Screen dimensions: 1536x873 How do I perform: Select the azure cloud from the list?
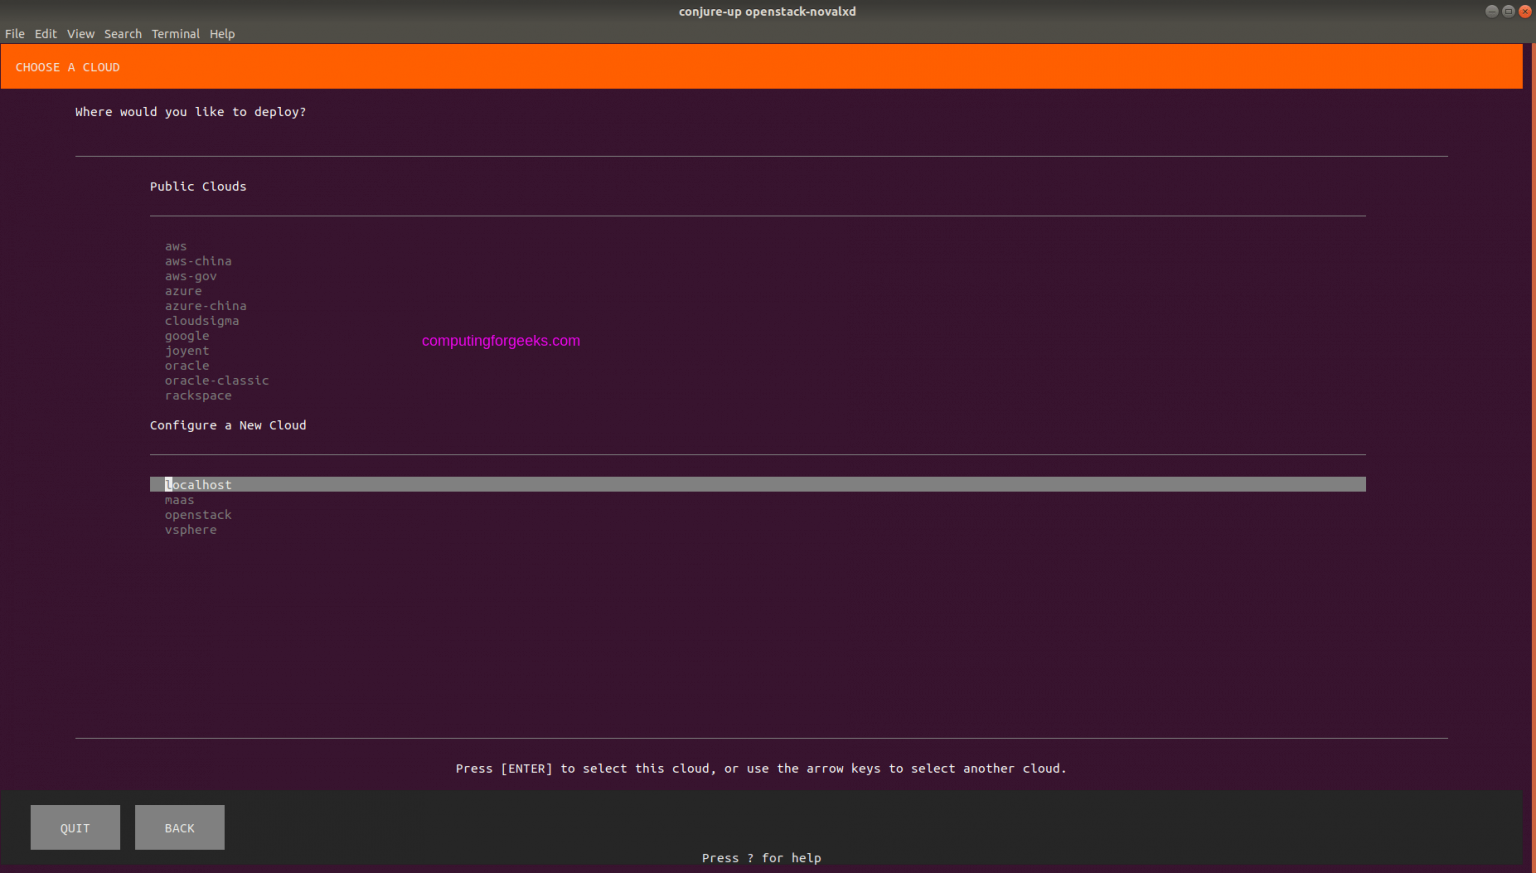pyautogui.click(x=184, y=290)
